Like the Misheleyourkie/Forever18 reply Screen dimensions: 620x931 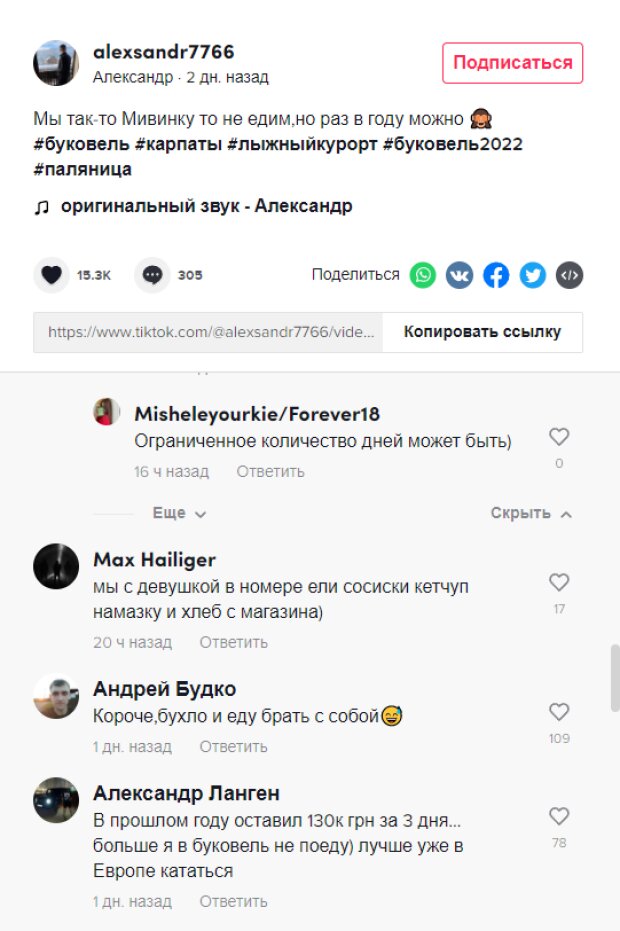click(x=559, y=437)
